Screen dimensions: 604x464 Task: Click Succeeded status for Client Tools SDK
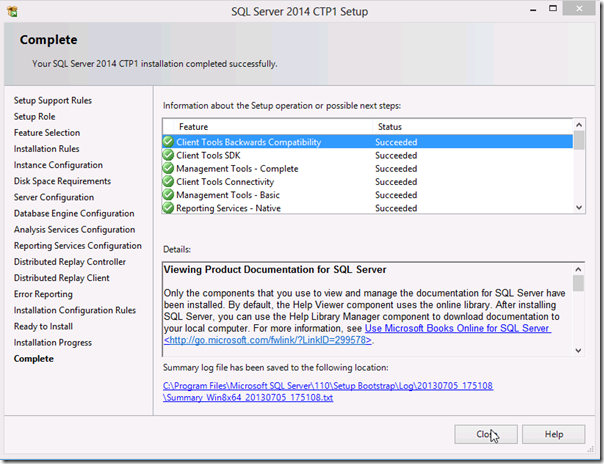(x=396, y=155)
